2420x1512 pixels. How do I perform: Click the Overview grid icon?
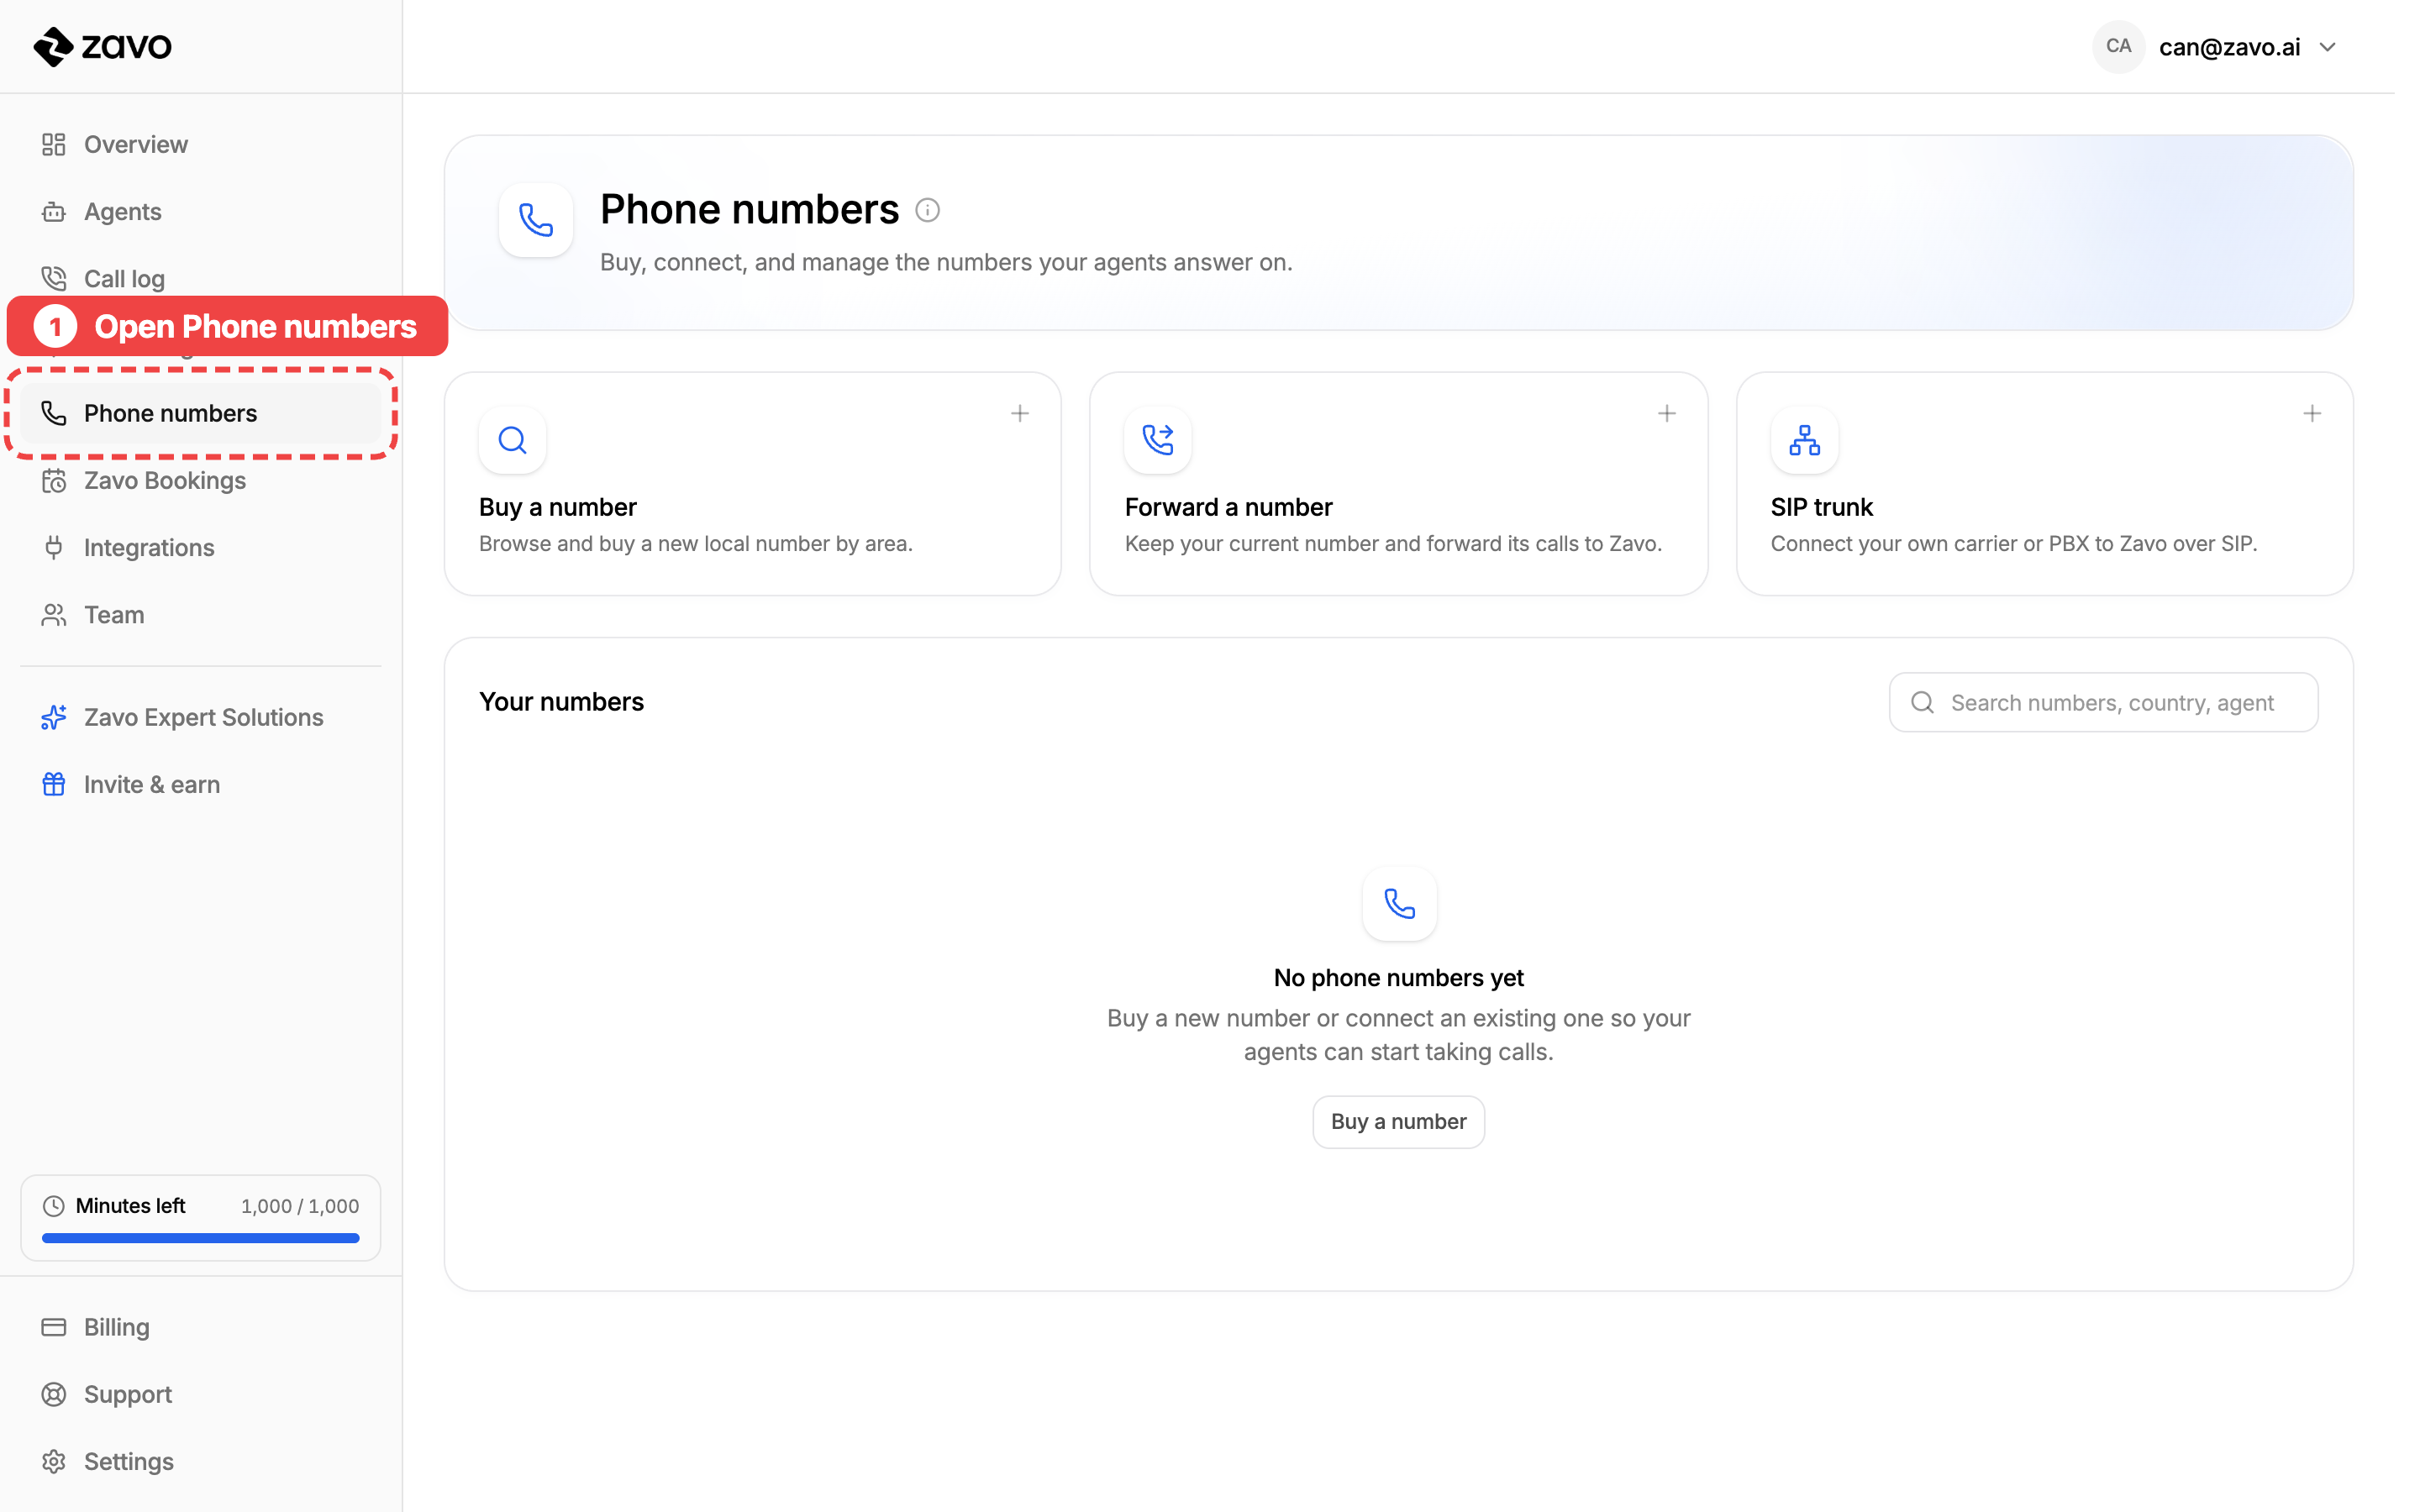[54, 144]
